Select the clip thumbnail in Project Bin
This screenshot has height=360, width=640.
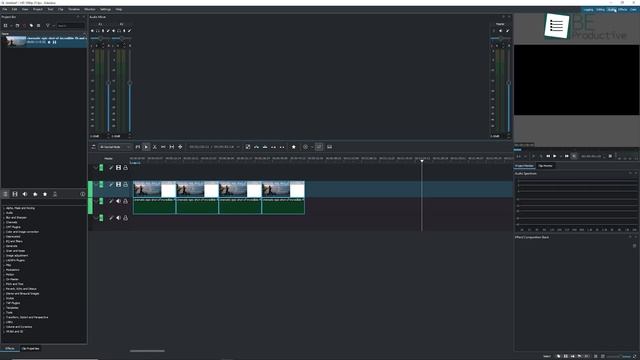(x=14, y=41)
